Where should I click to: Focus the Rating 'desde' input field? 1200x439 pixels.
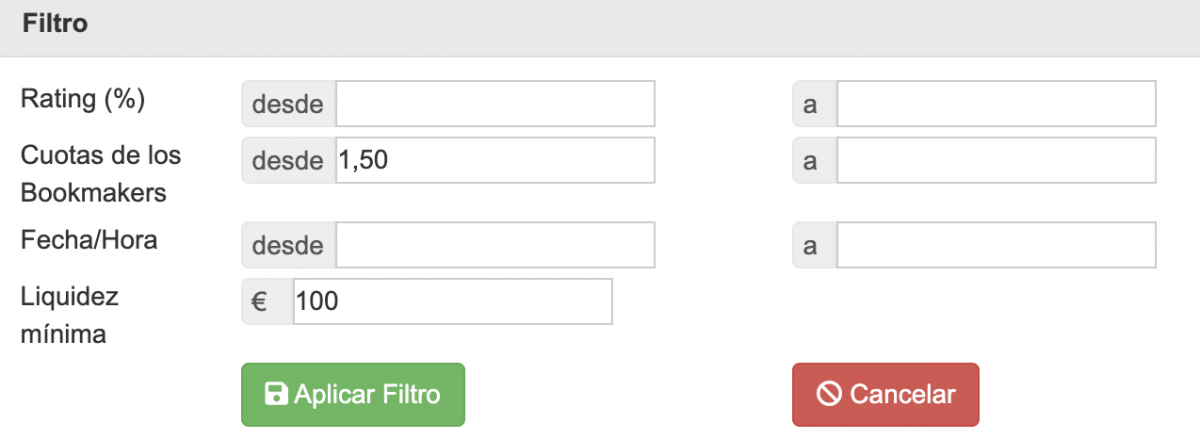[495, 104]
